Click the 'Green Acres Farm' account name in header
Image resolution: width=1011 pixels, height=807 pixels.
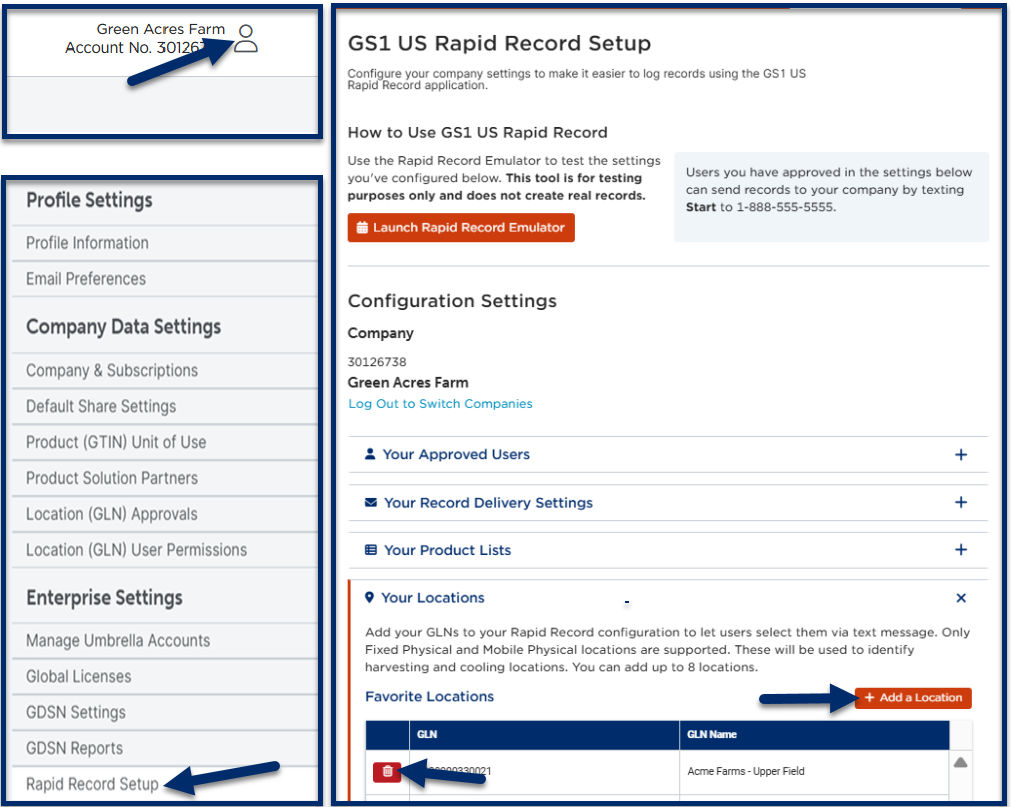click(161, 29)
